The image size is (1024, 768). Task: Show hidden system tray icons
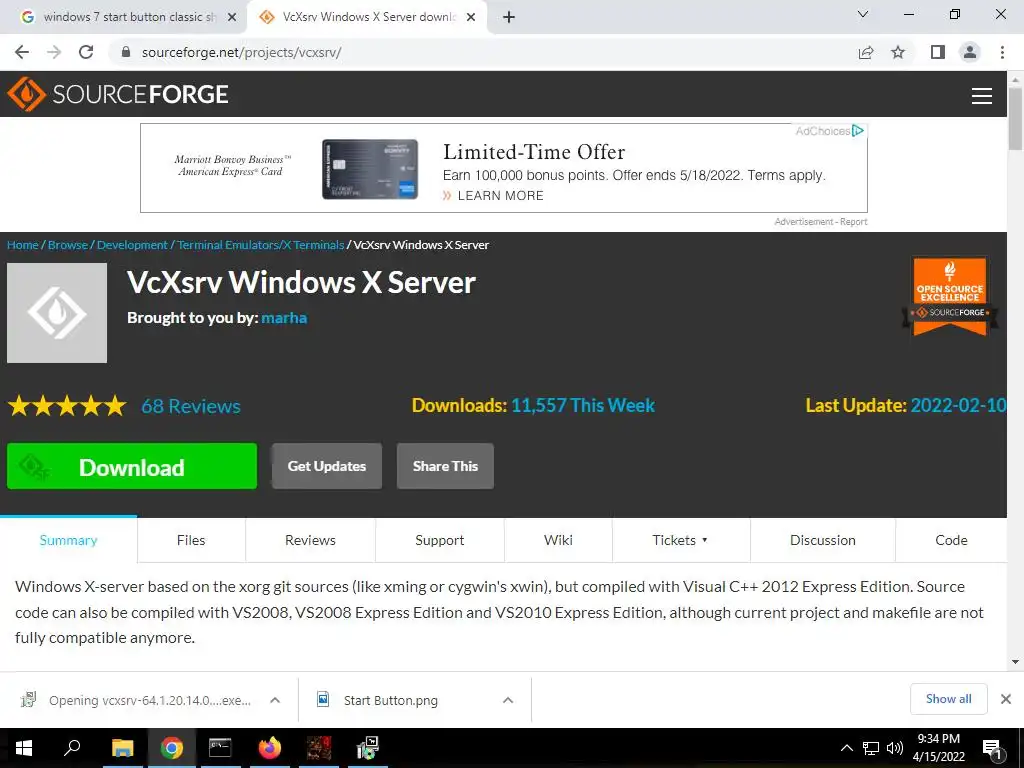tap(846, 748)
